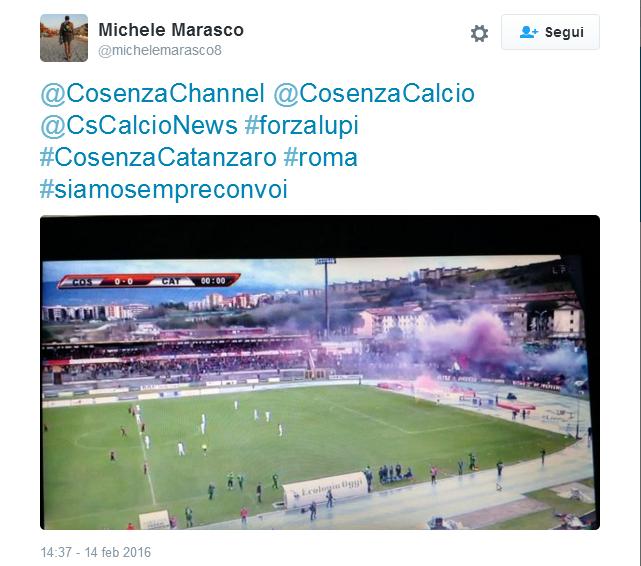Open the @CosenzaCalcio mention
The height and width of the screenshot is (566, 641).
(x=374, y=94)
